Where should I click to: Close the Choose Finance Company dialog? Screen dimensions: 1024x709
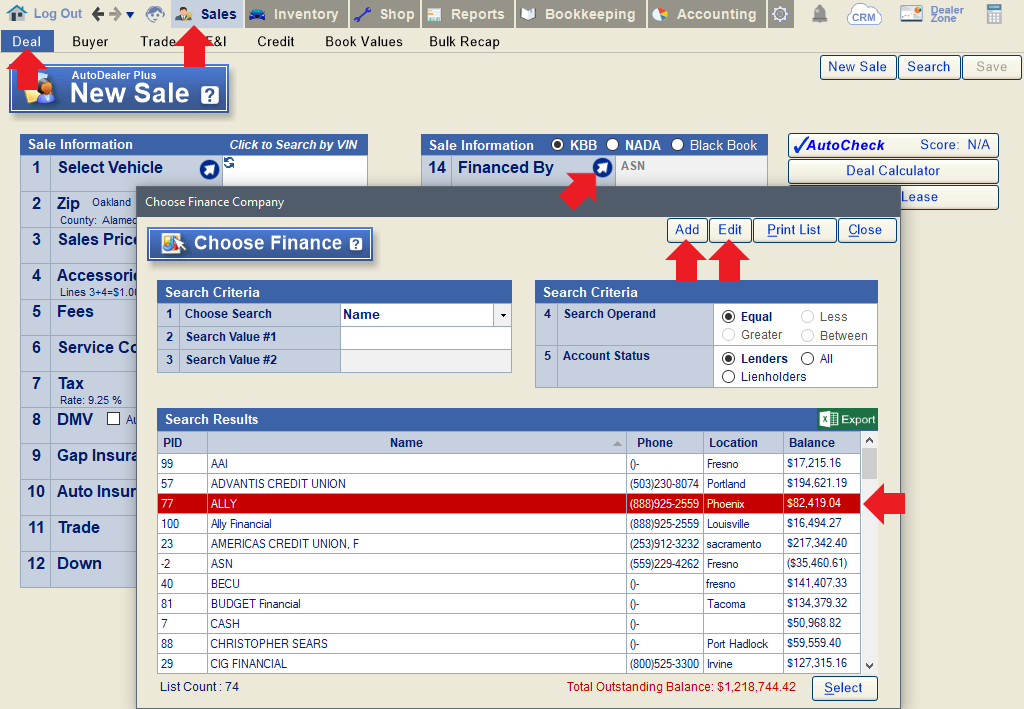coord(865,230)
